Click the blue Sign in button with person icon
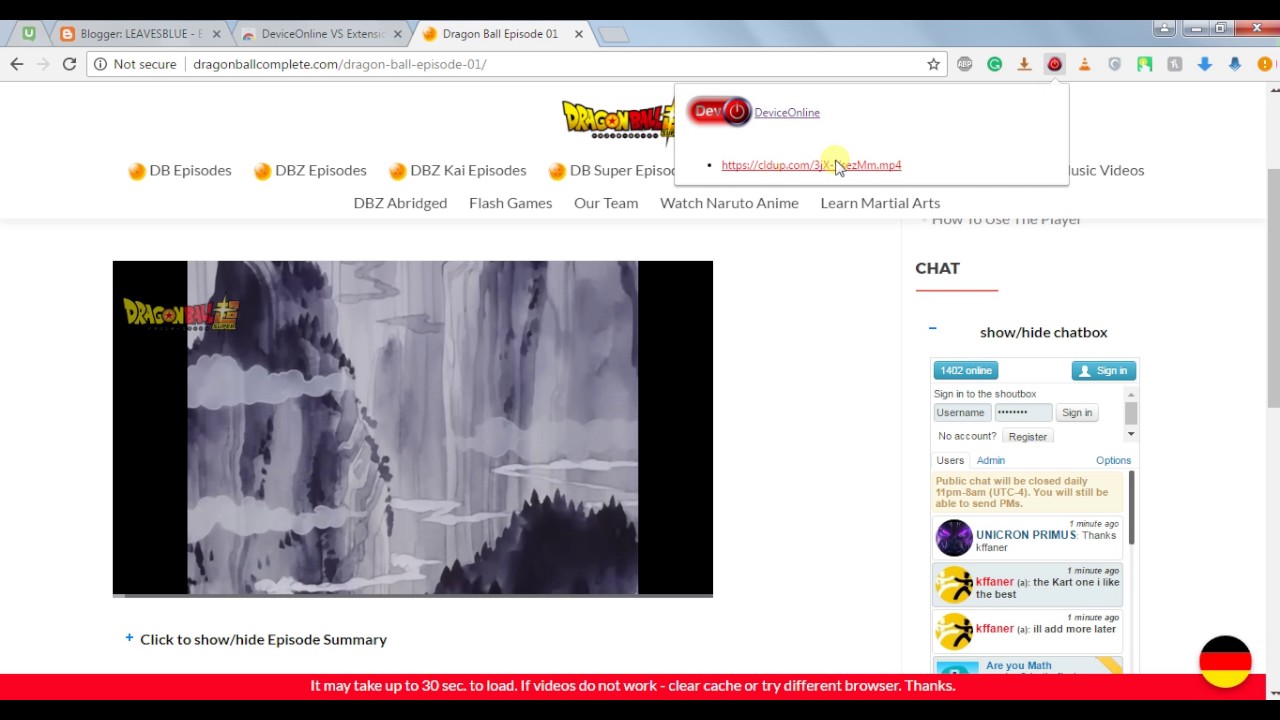This screenshot has width=1280, height=720. point(1103,371)
